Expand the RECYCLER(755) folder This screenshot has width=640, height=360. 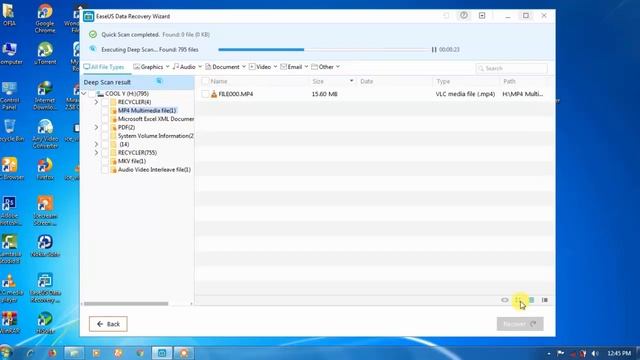point(96,153)
